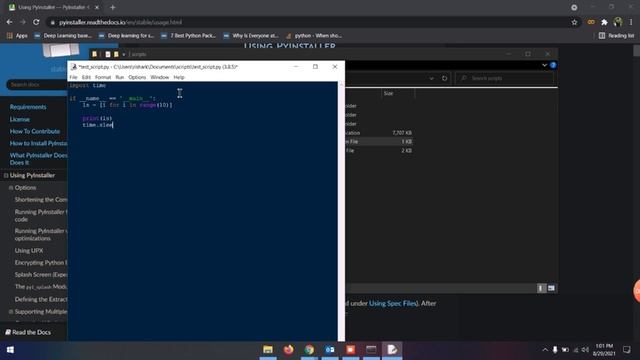
Task: Open the Window menu in IDLE
Action: 160,77
